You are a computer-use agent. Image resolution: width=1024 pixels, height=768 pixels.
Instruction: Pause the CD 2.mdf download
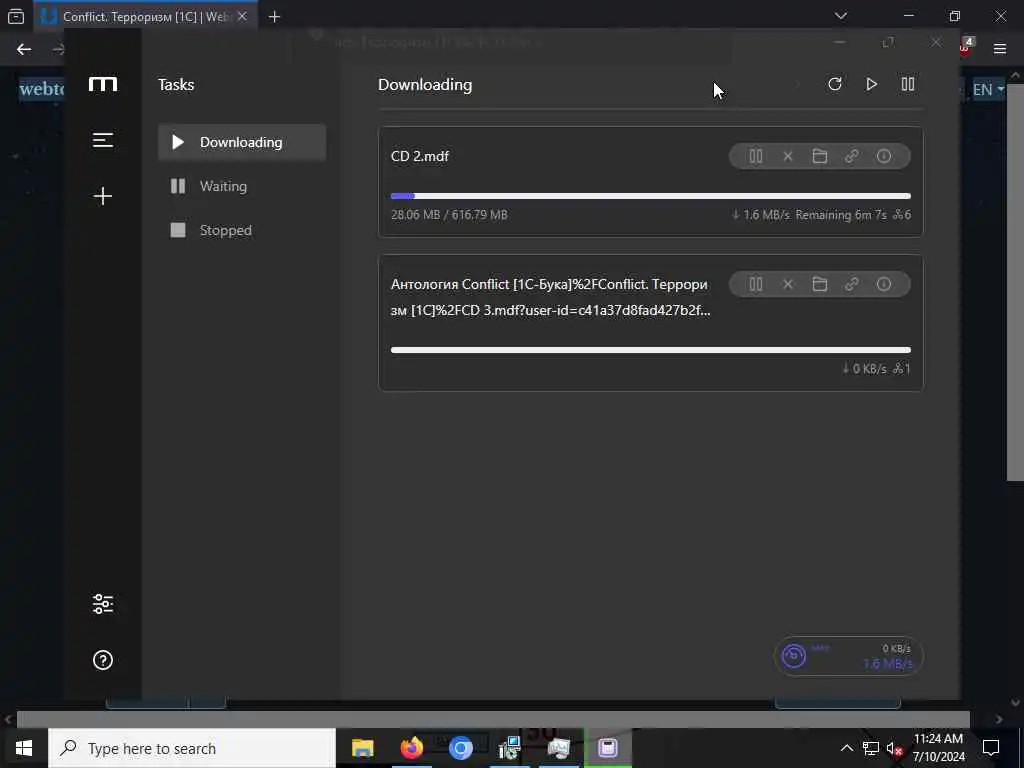coord(756,156)
